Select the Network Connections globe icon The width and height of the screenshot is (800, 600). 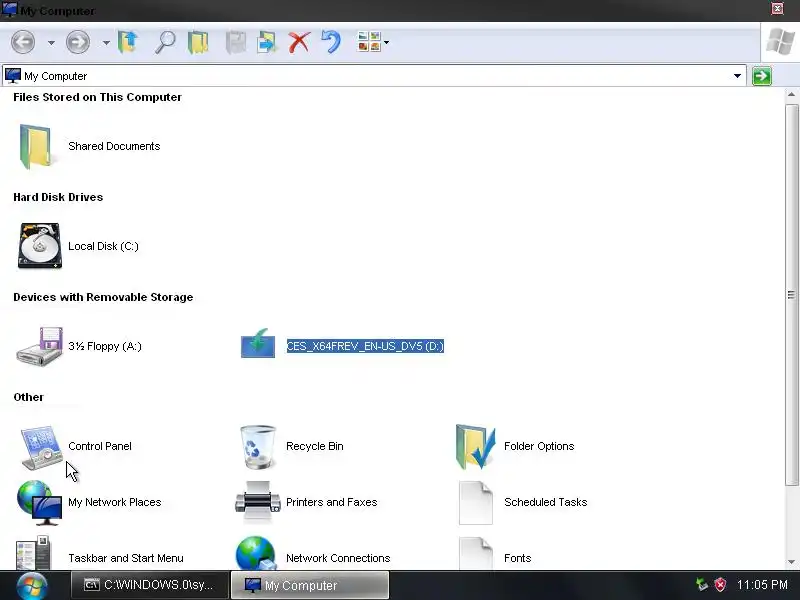point(256,553)
